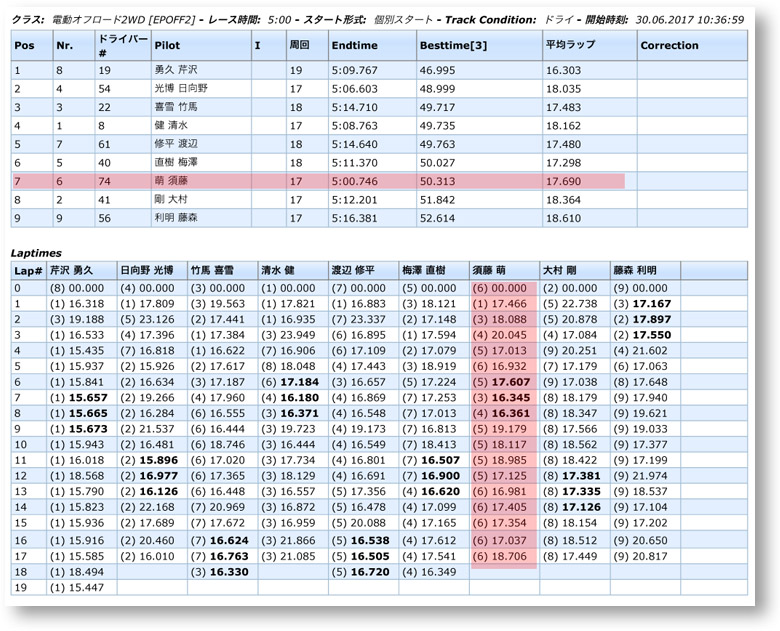Select the highlighted row for pilot 萌 須藤

click(x=320, y=181)
